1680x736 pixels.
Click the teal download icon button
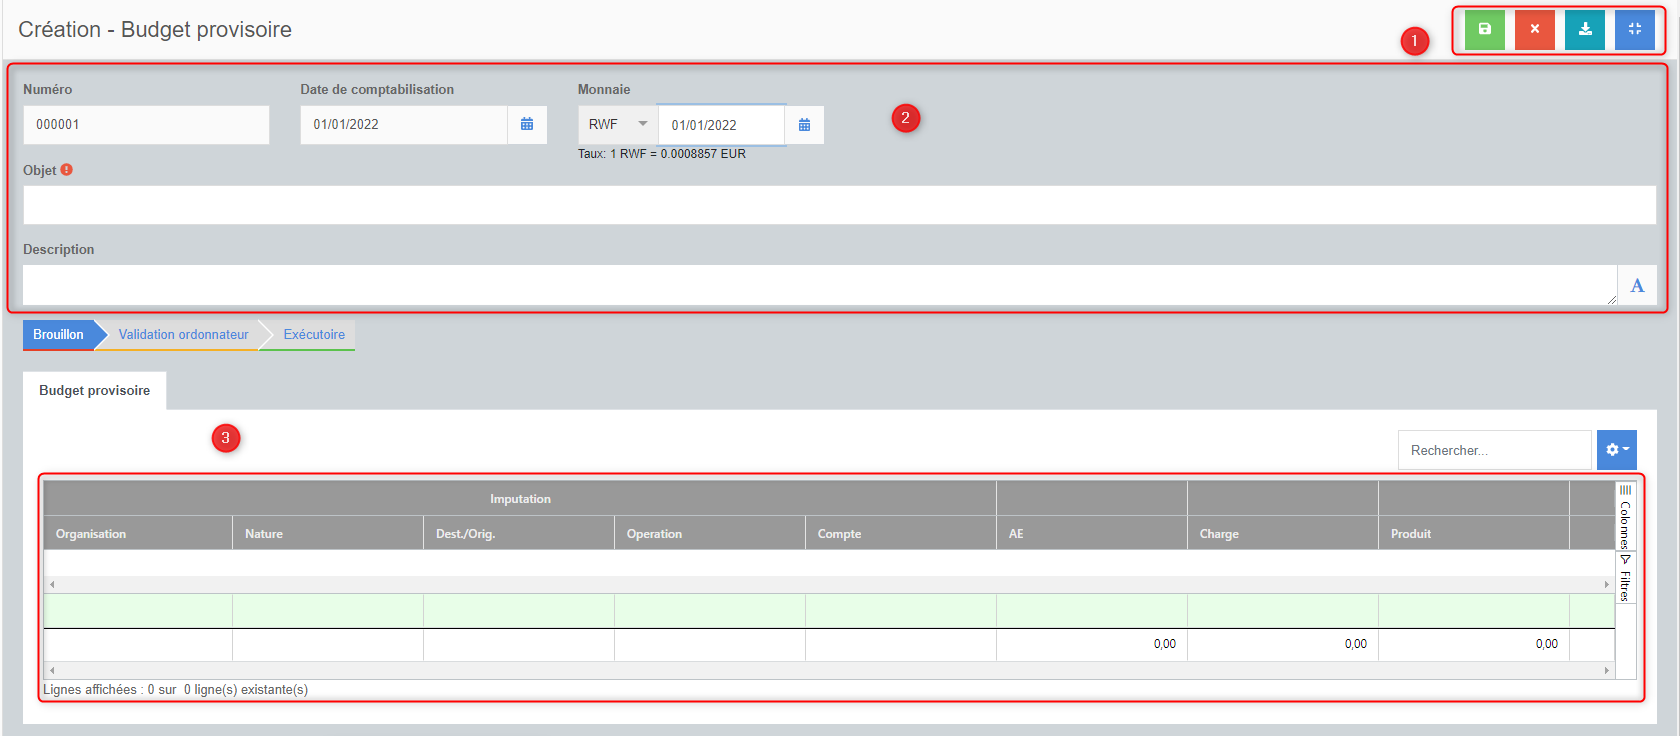(1584, 30)
